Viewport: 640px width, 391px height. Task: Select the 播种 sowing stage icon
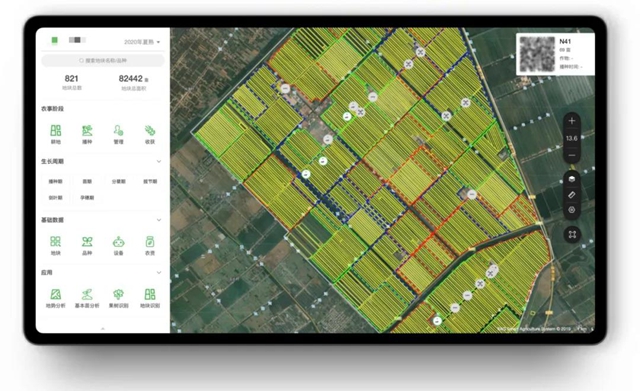tap(87, 131)
